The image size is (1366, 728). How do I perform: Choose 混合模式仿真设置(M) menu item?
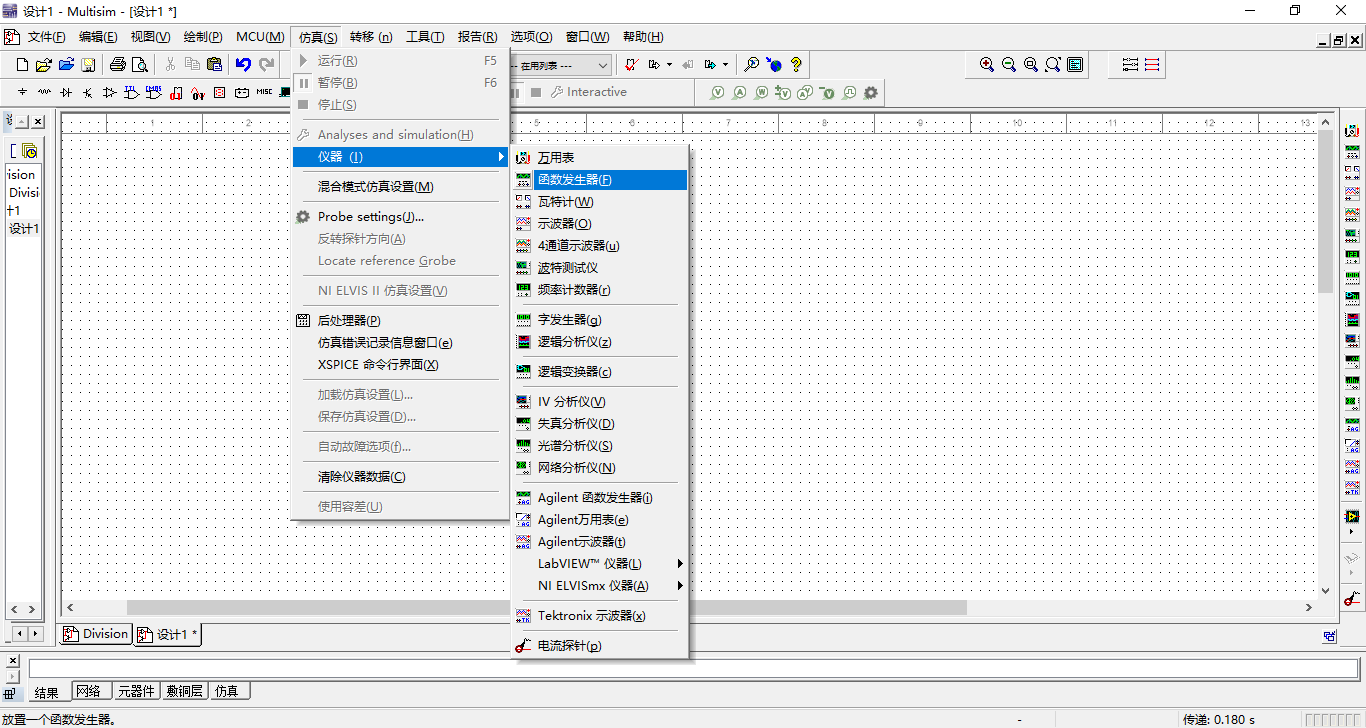(400, 187)
